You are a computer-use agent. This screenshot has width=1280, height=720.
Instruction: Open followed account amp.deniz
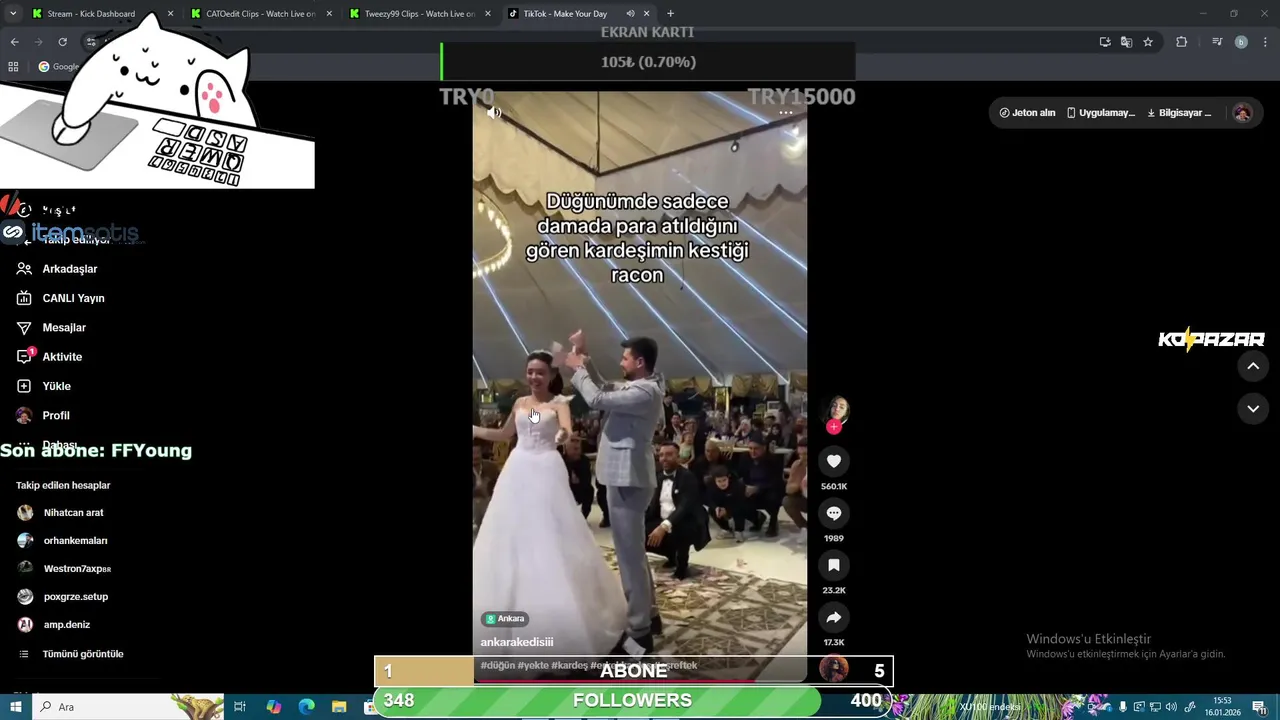click(x=54, y=625)
